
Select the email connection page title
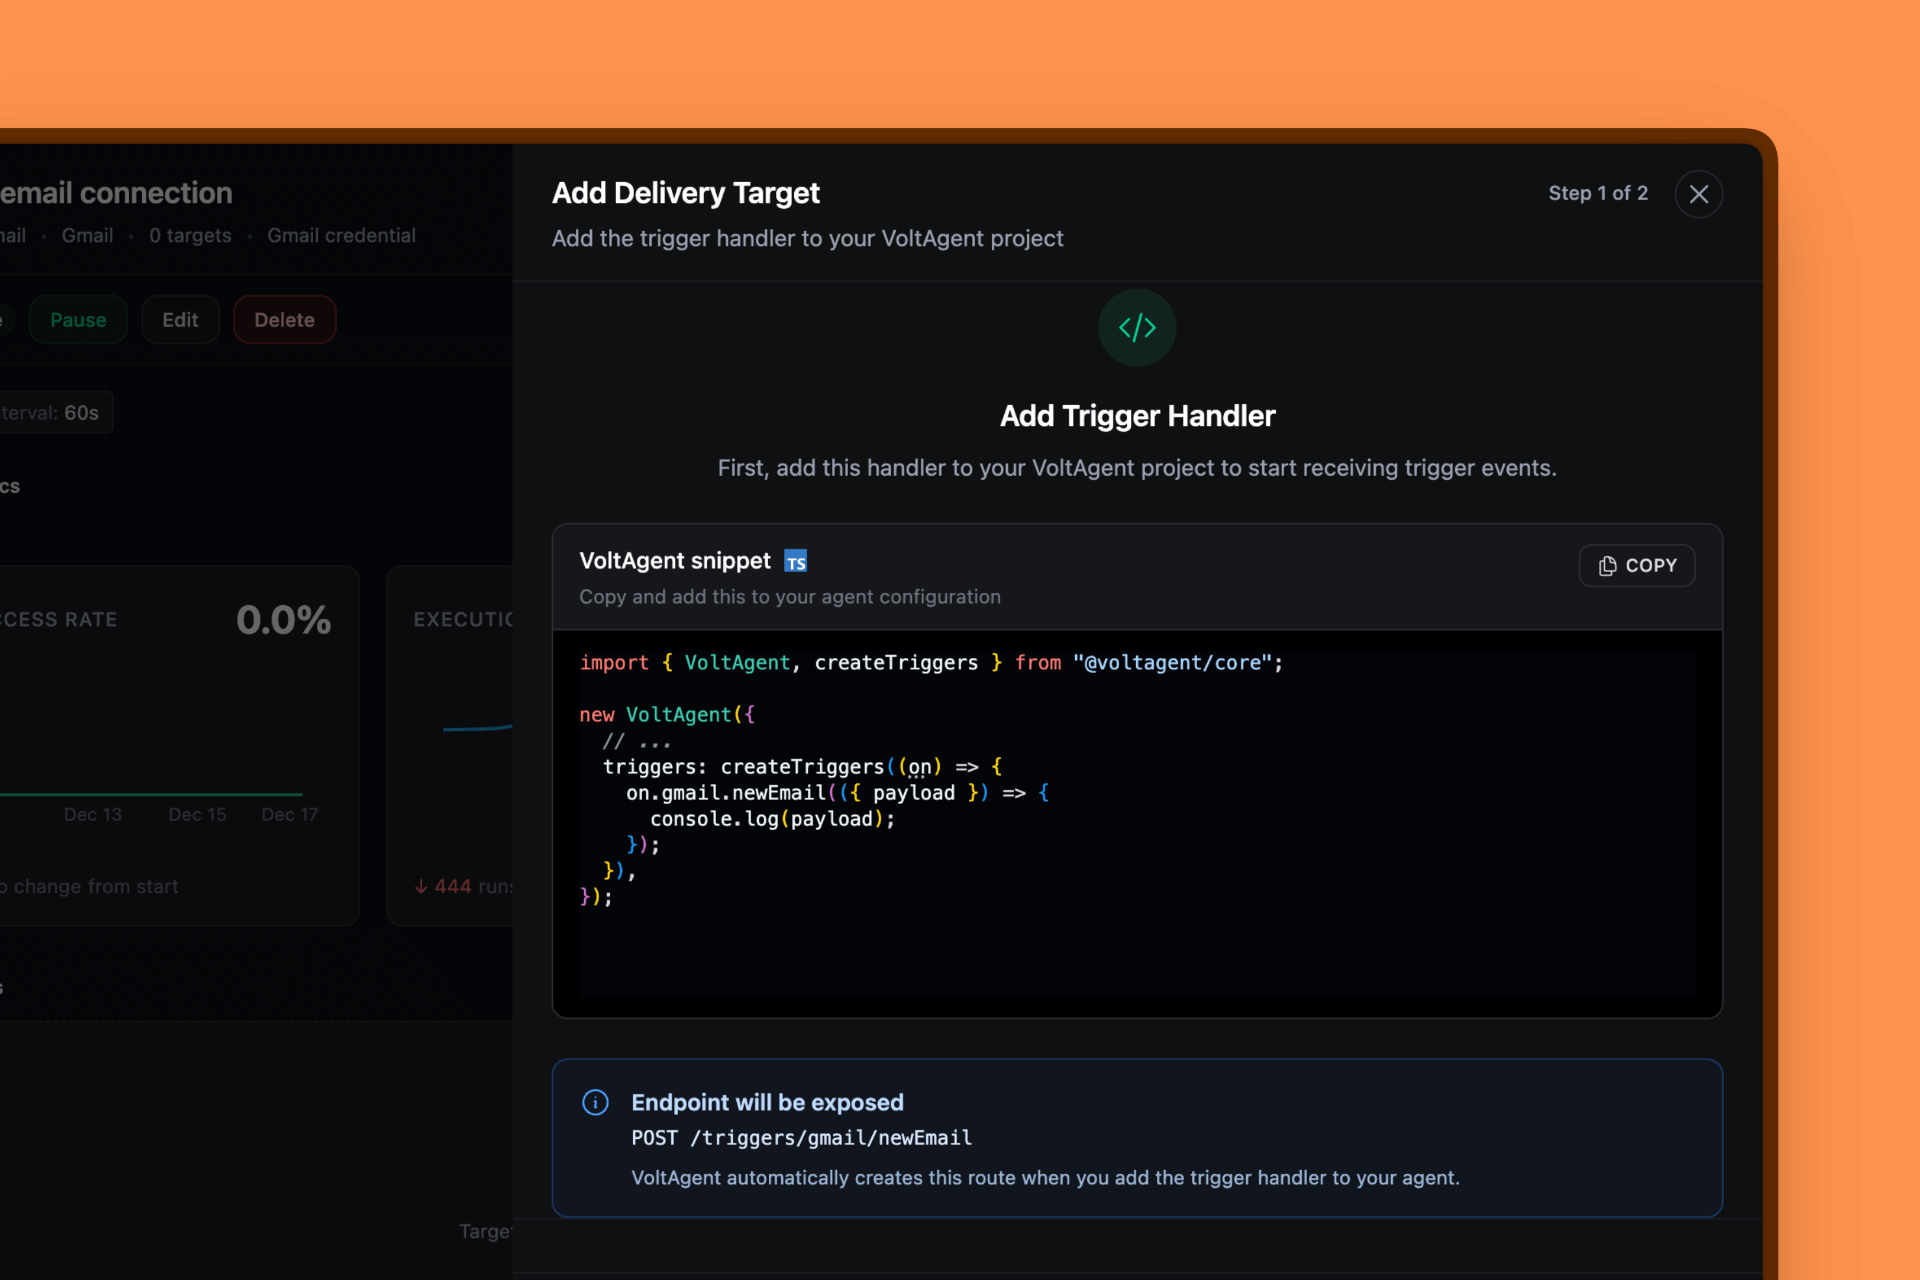point(116,192)
